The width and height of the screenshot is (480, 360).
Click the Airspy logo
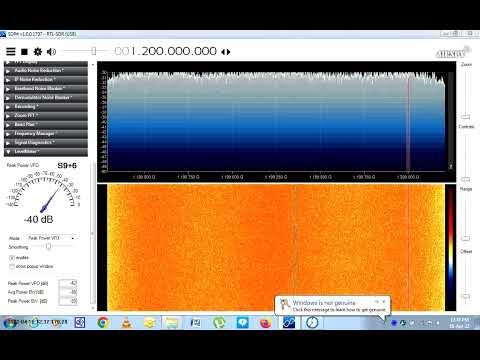pos(453,53)
